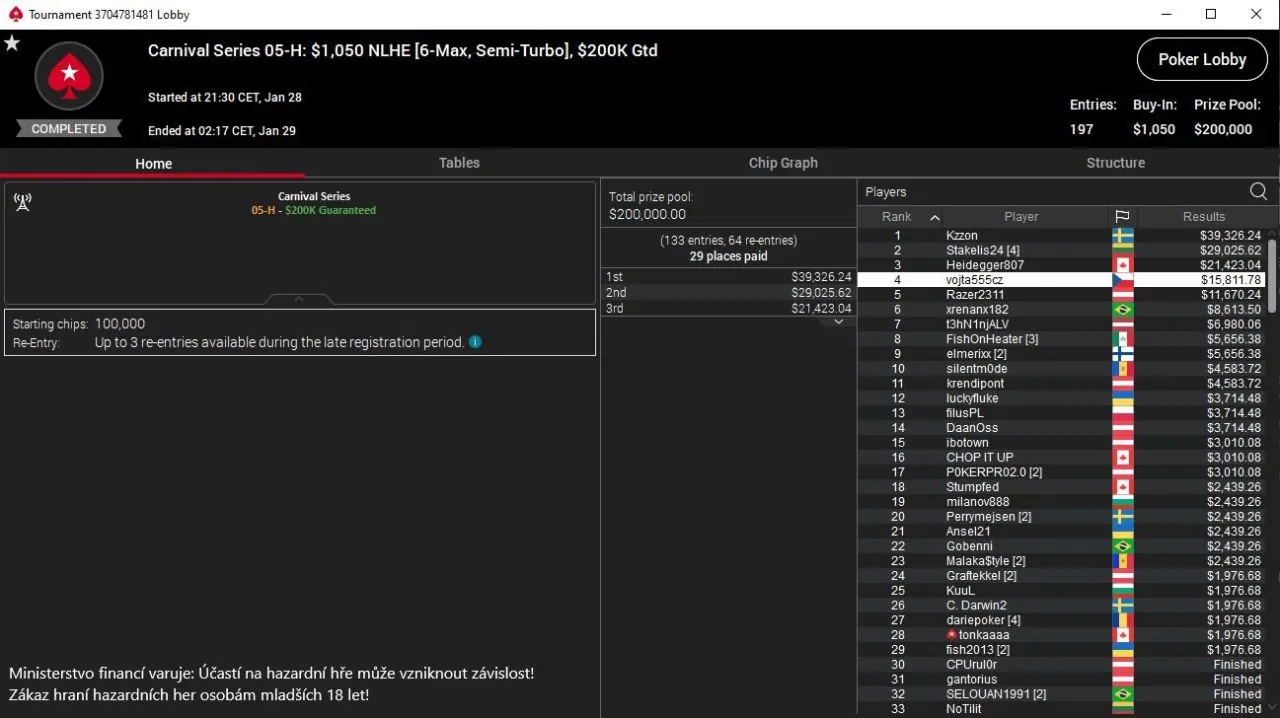Click the COMPLETED status badge
The image size is (1280, 718).
click(68, 128)
